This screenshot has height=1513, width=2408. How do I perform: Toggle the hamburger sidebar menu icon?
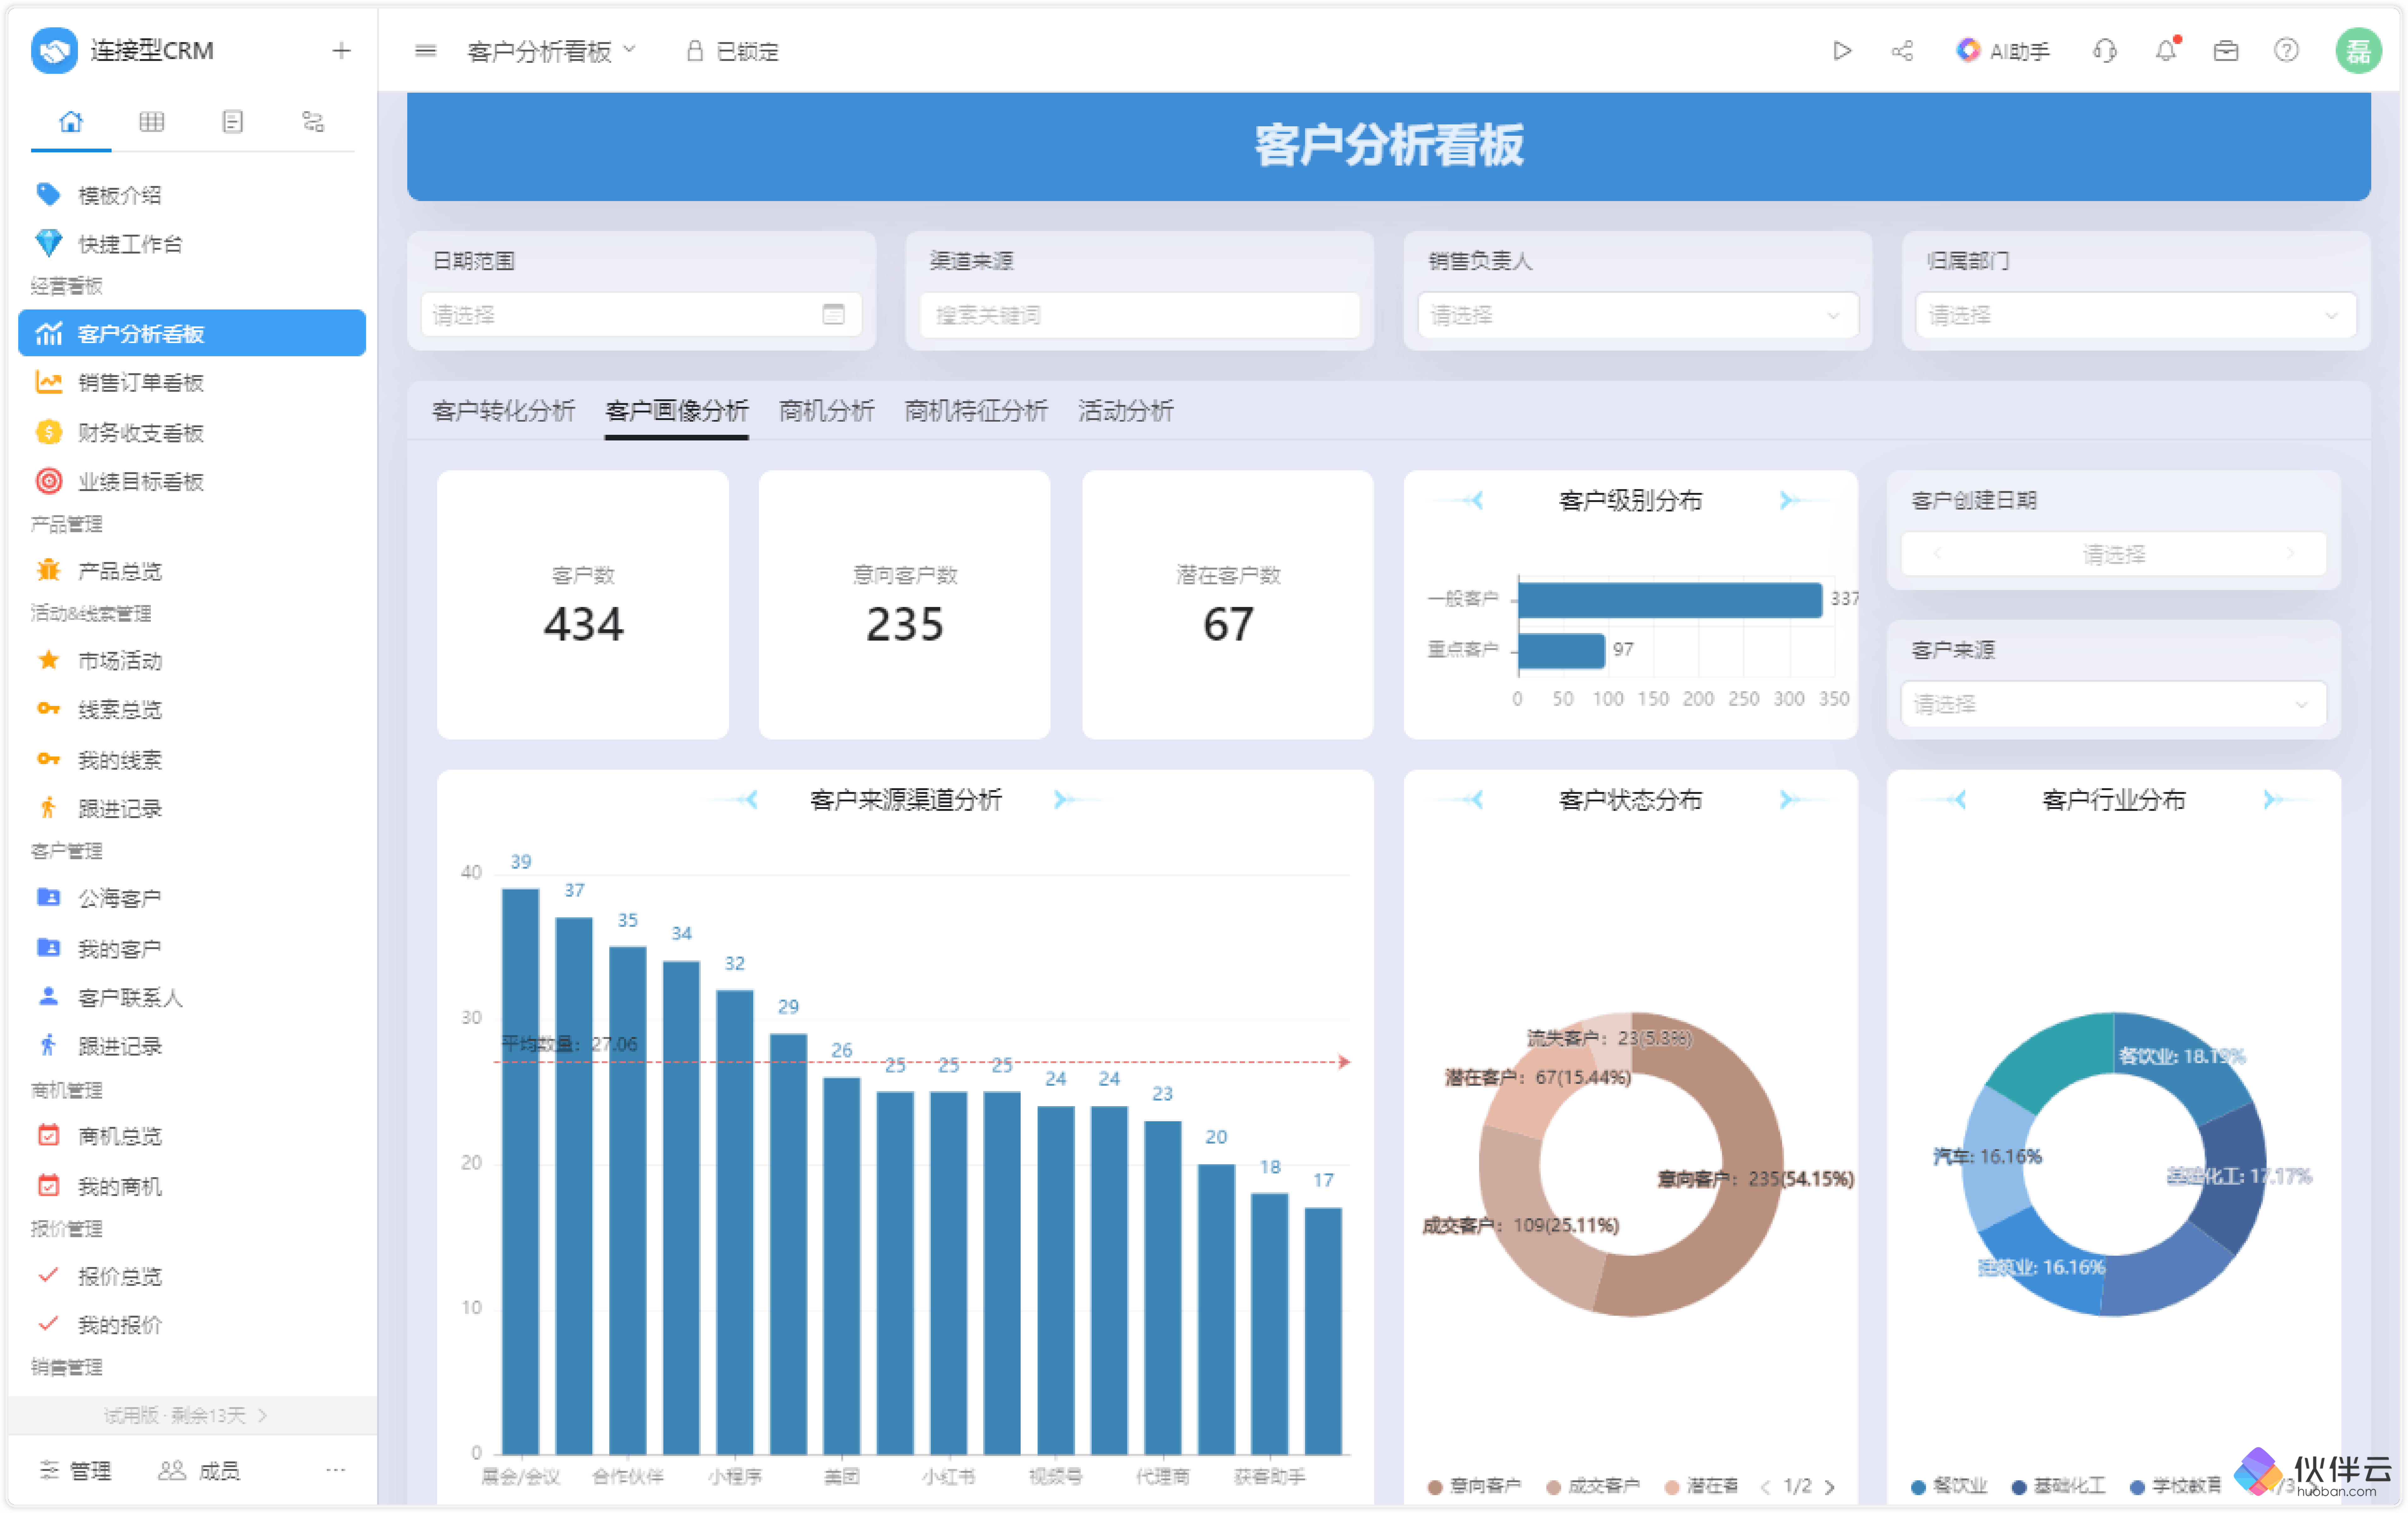click(x=426, y=51)
